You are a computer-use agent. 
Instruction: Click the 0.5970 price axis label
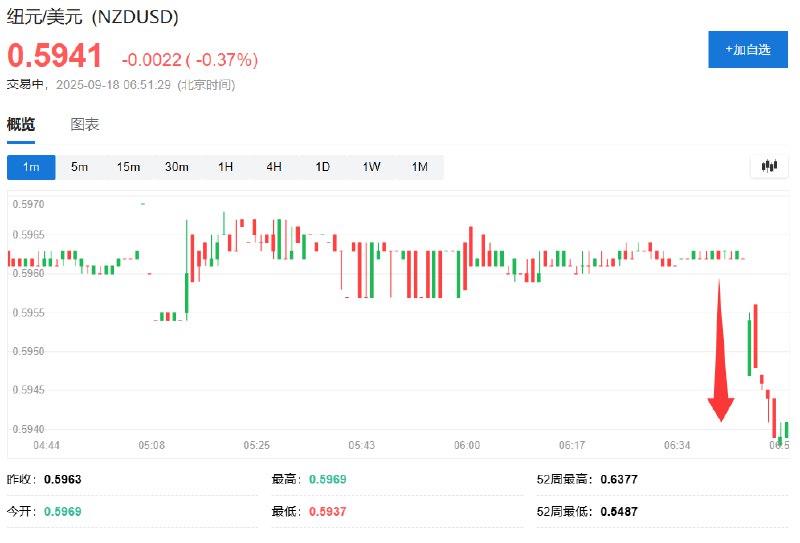tap(29, 205)
